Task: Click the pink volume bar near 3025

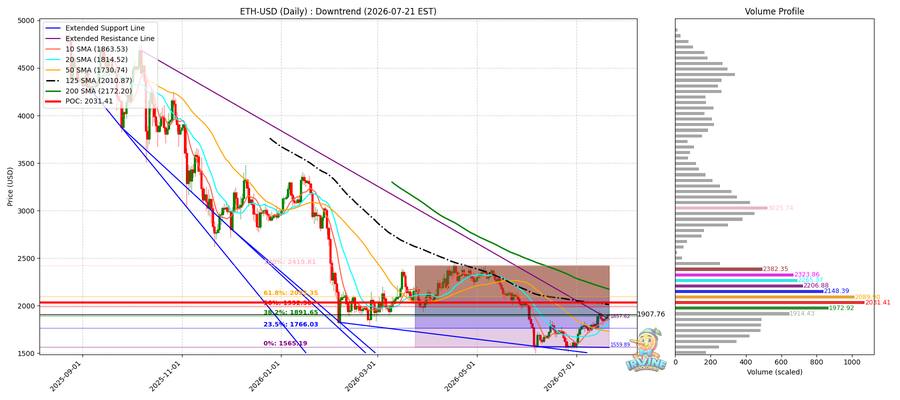Action: point(721,208)
